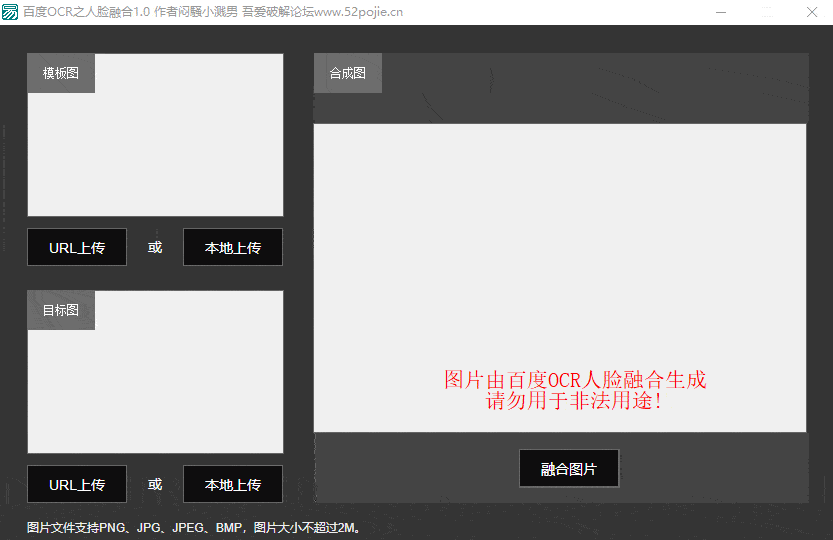
Task: Click the red 请勿用于非法用途 warning text
Action: pos(574,402)
